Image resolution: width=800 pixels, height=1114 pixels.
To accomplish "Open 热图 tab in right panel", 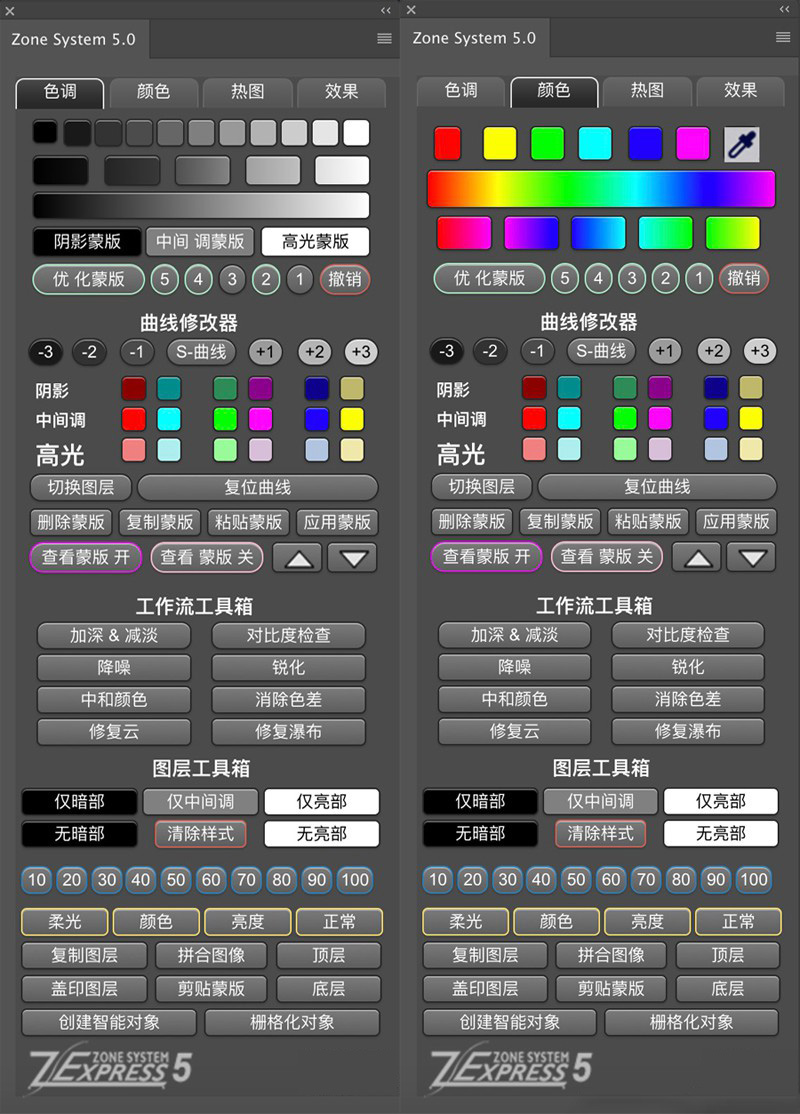I will pyautogui.click(x=647, y=90).
